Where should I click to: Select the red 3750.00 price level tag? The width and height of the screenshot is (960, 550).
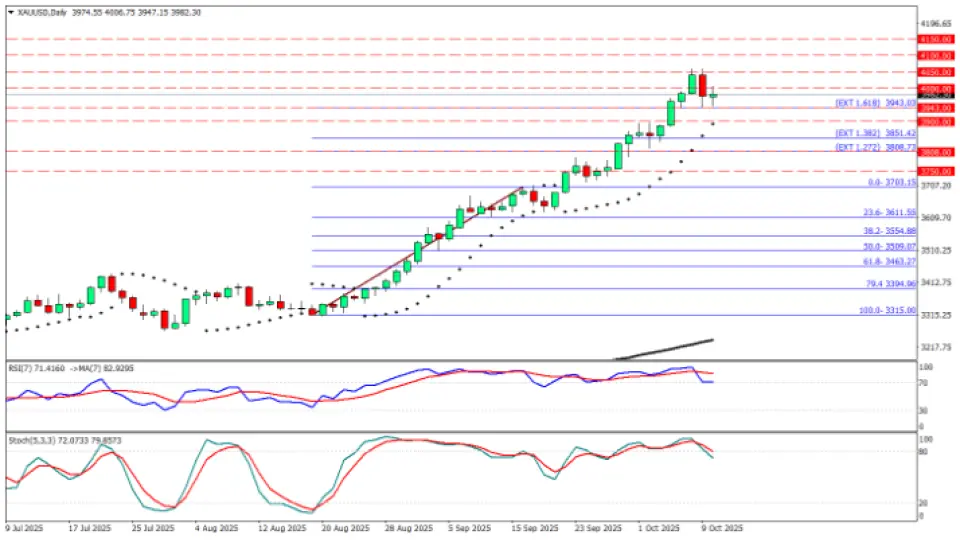tap(937, 171)
